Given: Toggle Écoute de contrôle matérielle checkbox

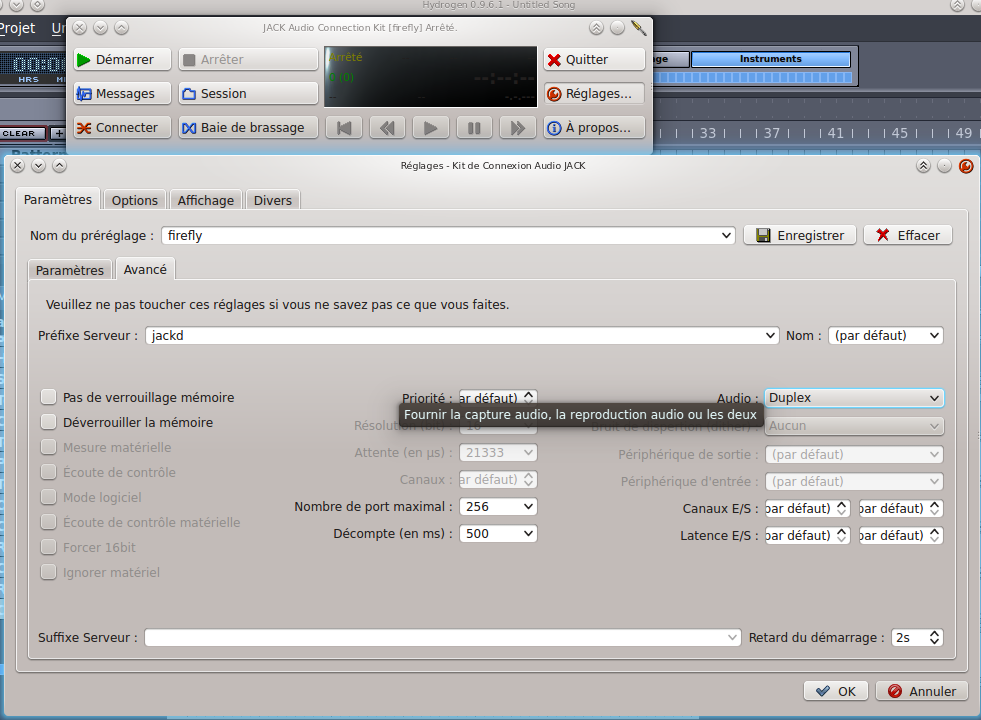Looking at the screenshot, I should pos(48,522).
